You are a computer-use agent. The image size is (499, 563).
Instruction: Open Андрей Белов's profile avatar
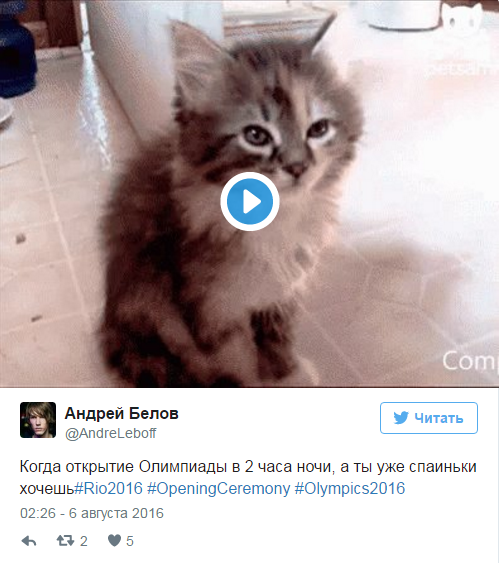point(38,420)
